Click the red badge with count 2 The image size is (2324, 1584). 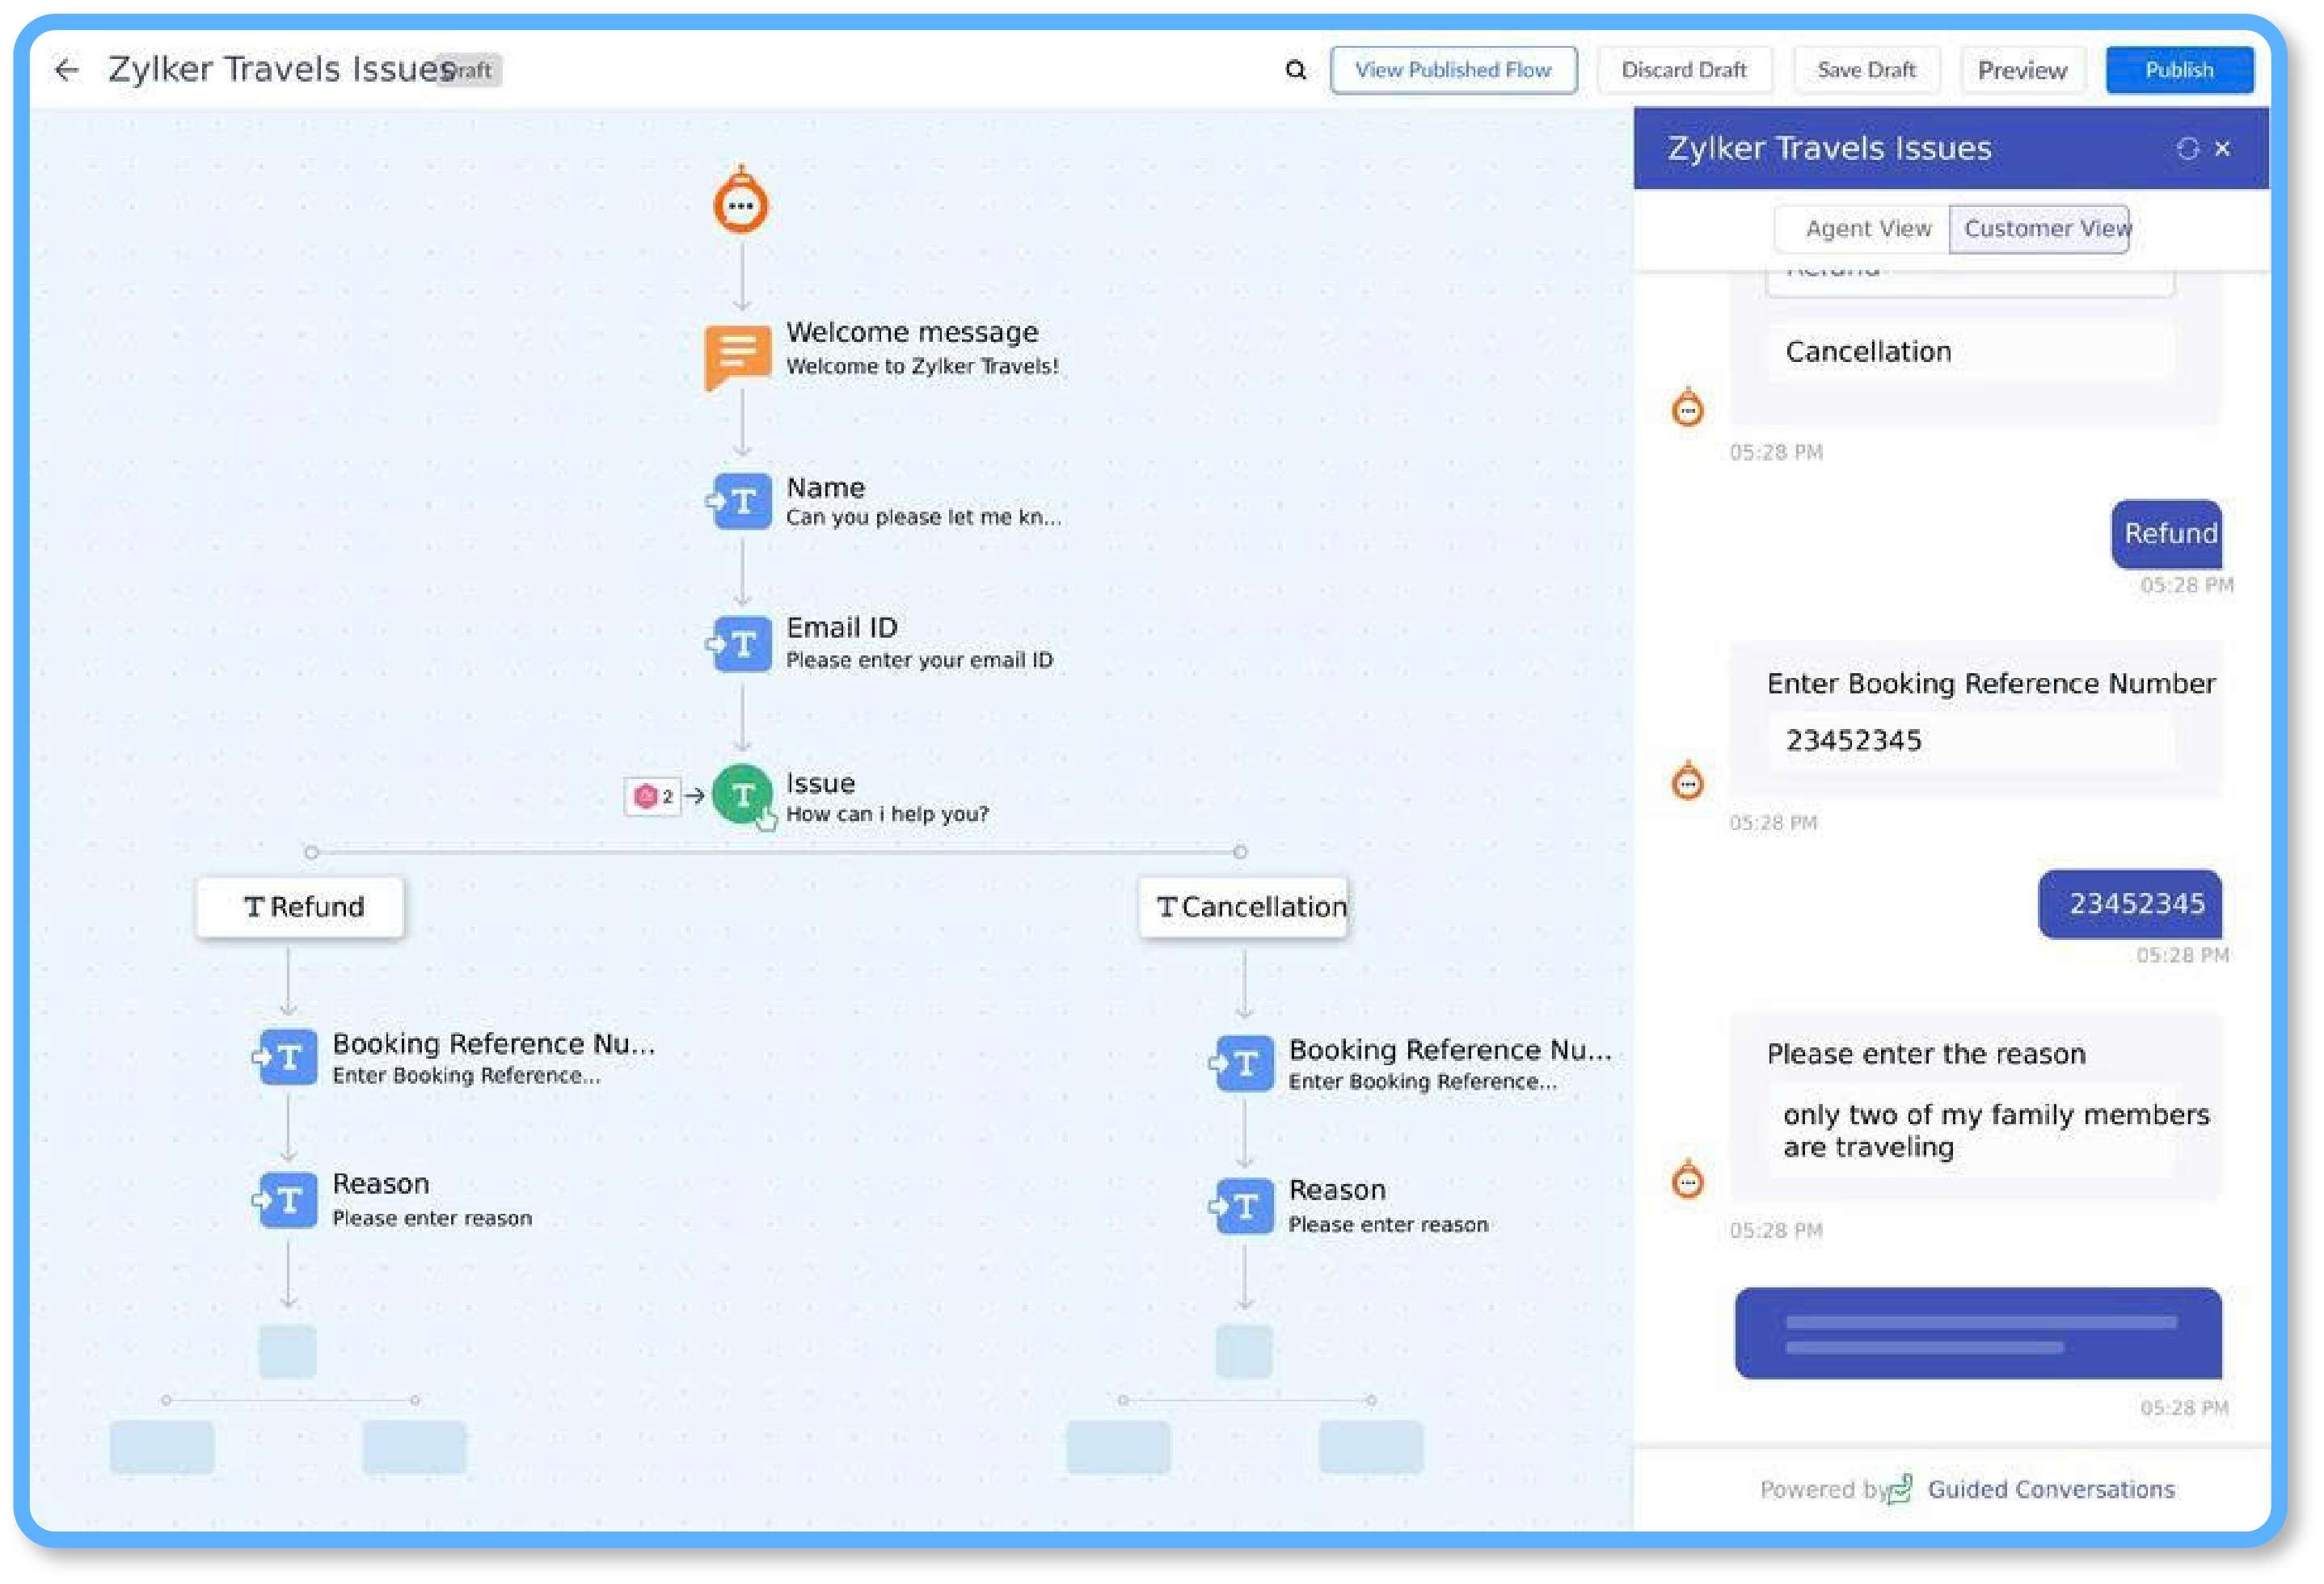[x=652, y=796]
